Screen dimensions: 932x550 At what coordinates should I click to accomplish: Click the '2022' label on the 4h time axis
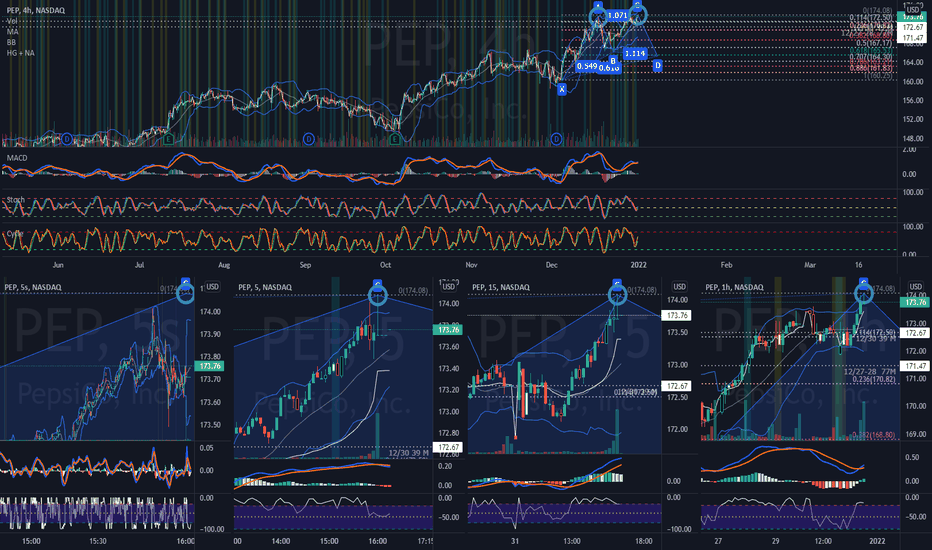point(638,265)
